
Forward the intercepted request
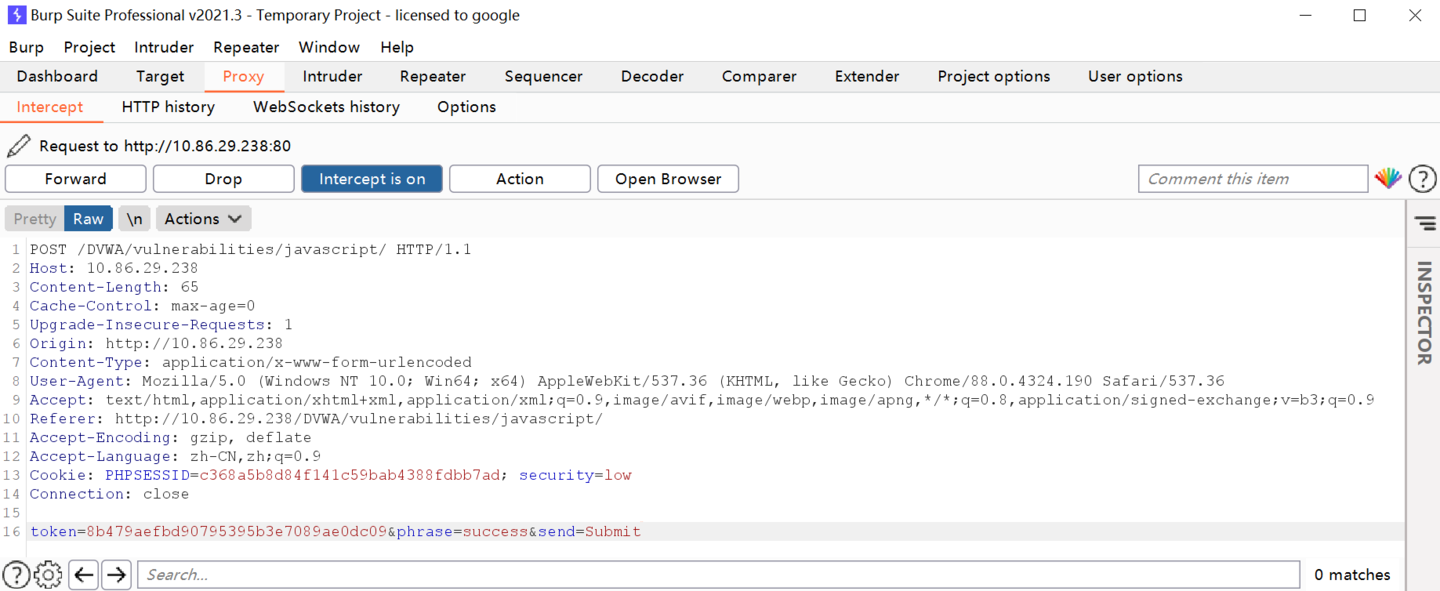coord(75,179)
